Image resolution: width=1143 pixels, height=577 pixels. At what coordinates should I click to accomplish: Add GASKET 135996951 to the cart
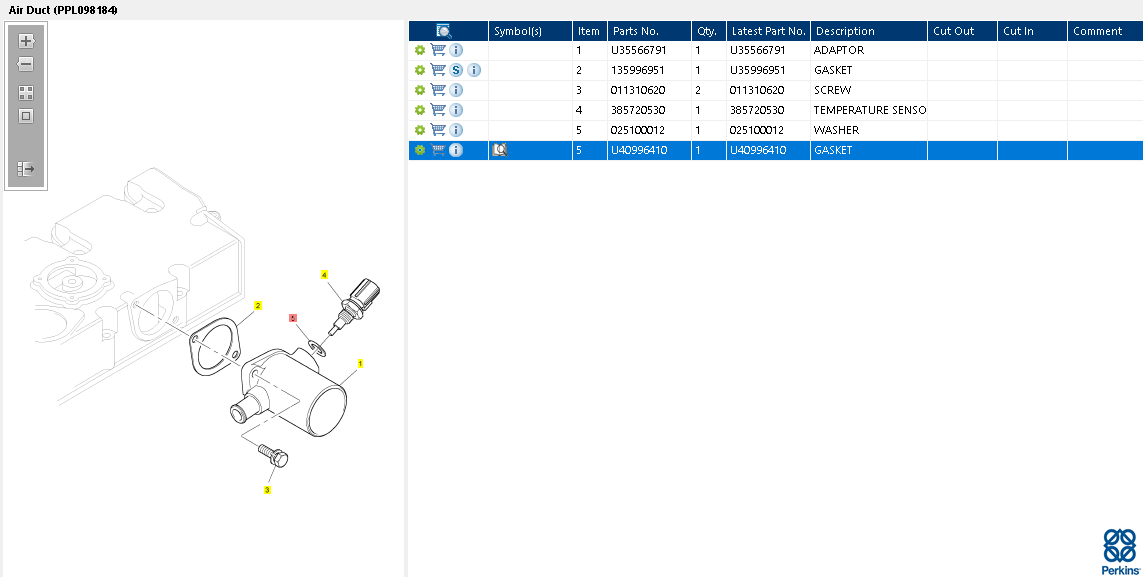pos(438,70)
